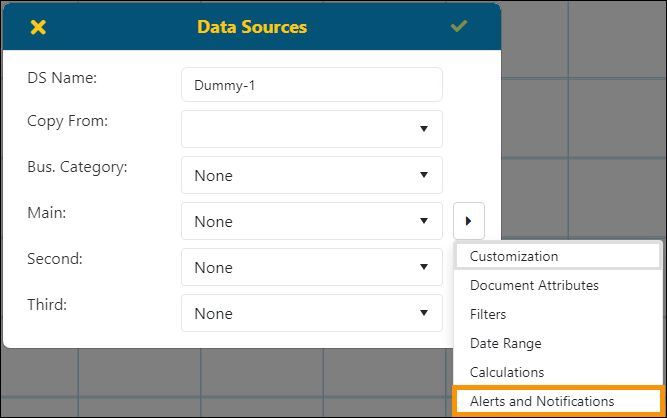Click the Copy From label
The width and height of the screenshot is (667, 418).
click(x=68, y=121)
